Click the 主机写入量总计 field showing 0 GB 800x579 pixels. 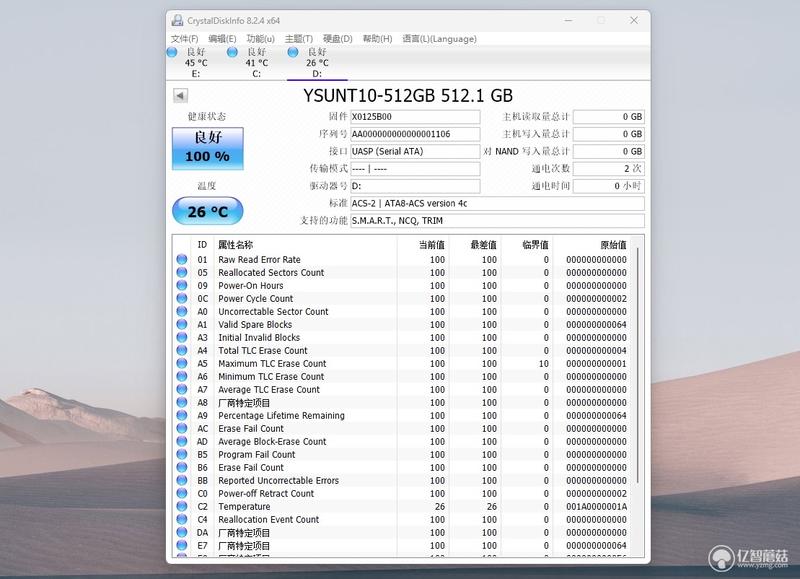click(609, 134)
